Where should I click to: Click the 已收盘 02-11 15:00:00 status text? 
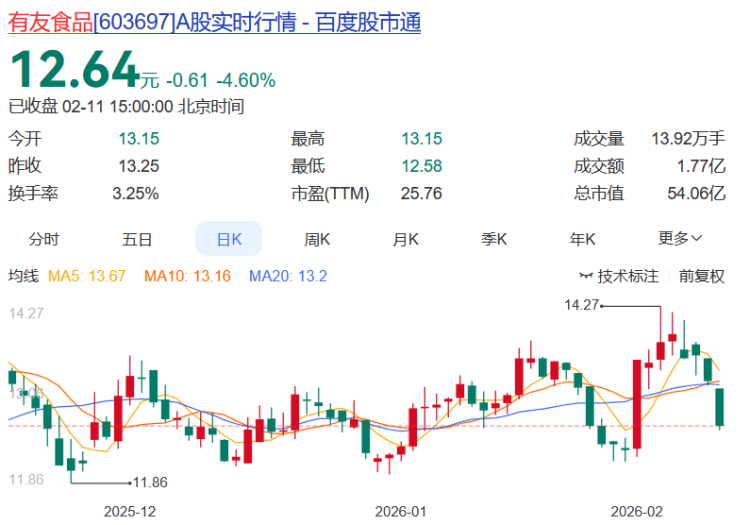tap(126, 106)
